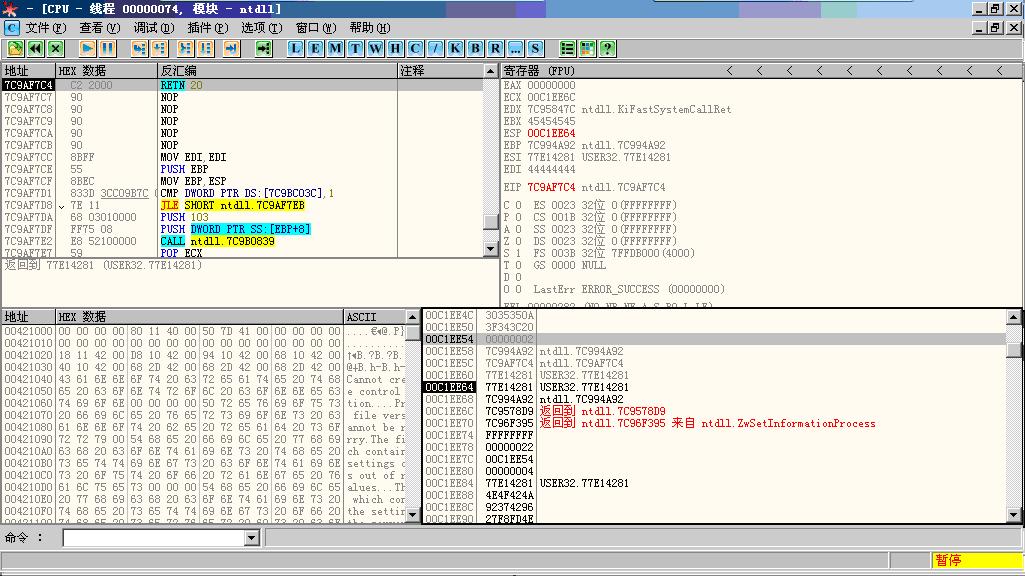Open the 插件(P) menu

208,28
